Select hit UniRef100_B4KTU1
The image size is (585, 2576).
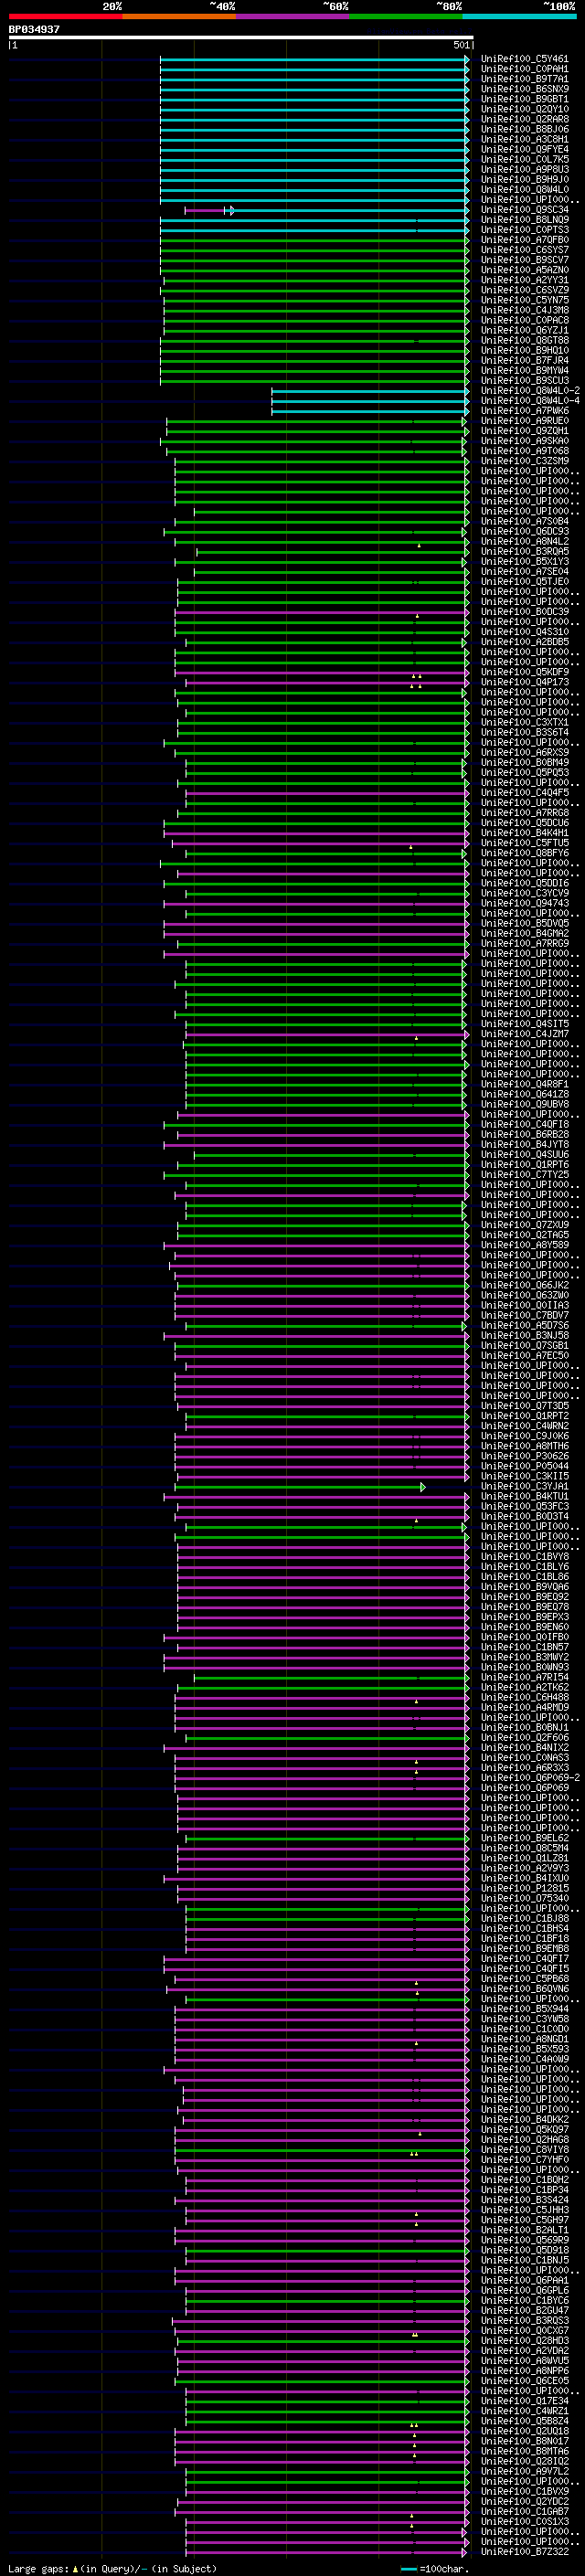coord(525,1497)
